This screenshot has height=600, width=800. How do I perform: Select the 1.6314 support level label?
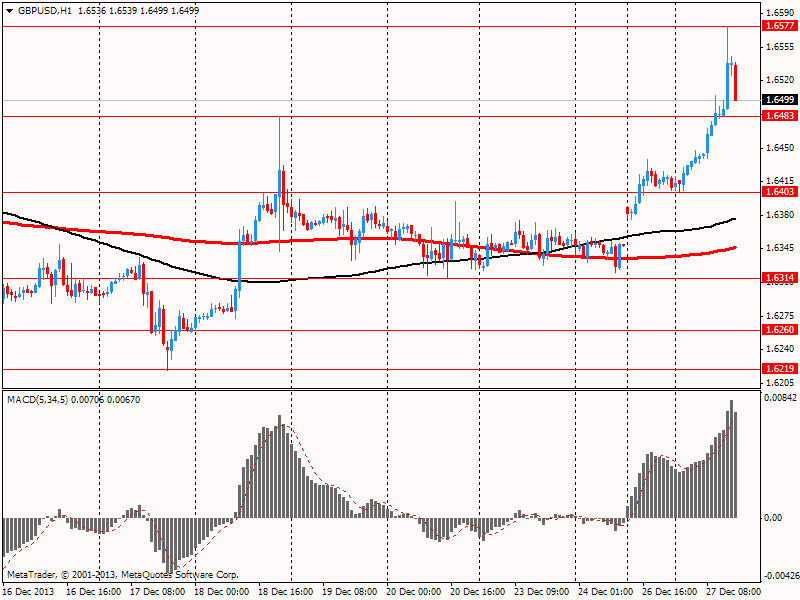pyautogui.click(x=780, y=278)
